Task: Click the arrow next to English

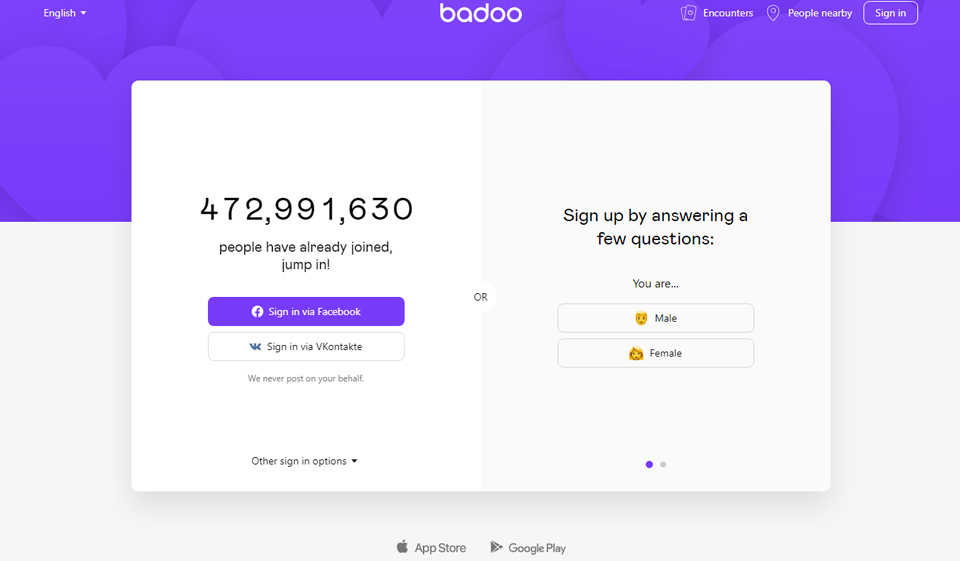Action: [x=83, y=13]
